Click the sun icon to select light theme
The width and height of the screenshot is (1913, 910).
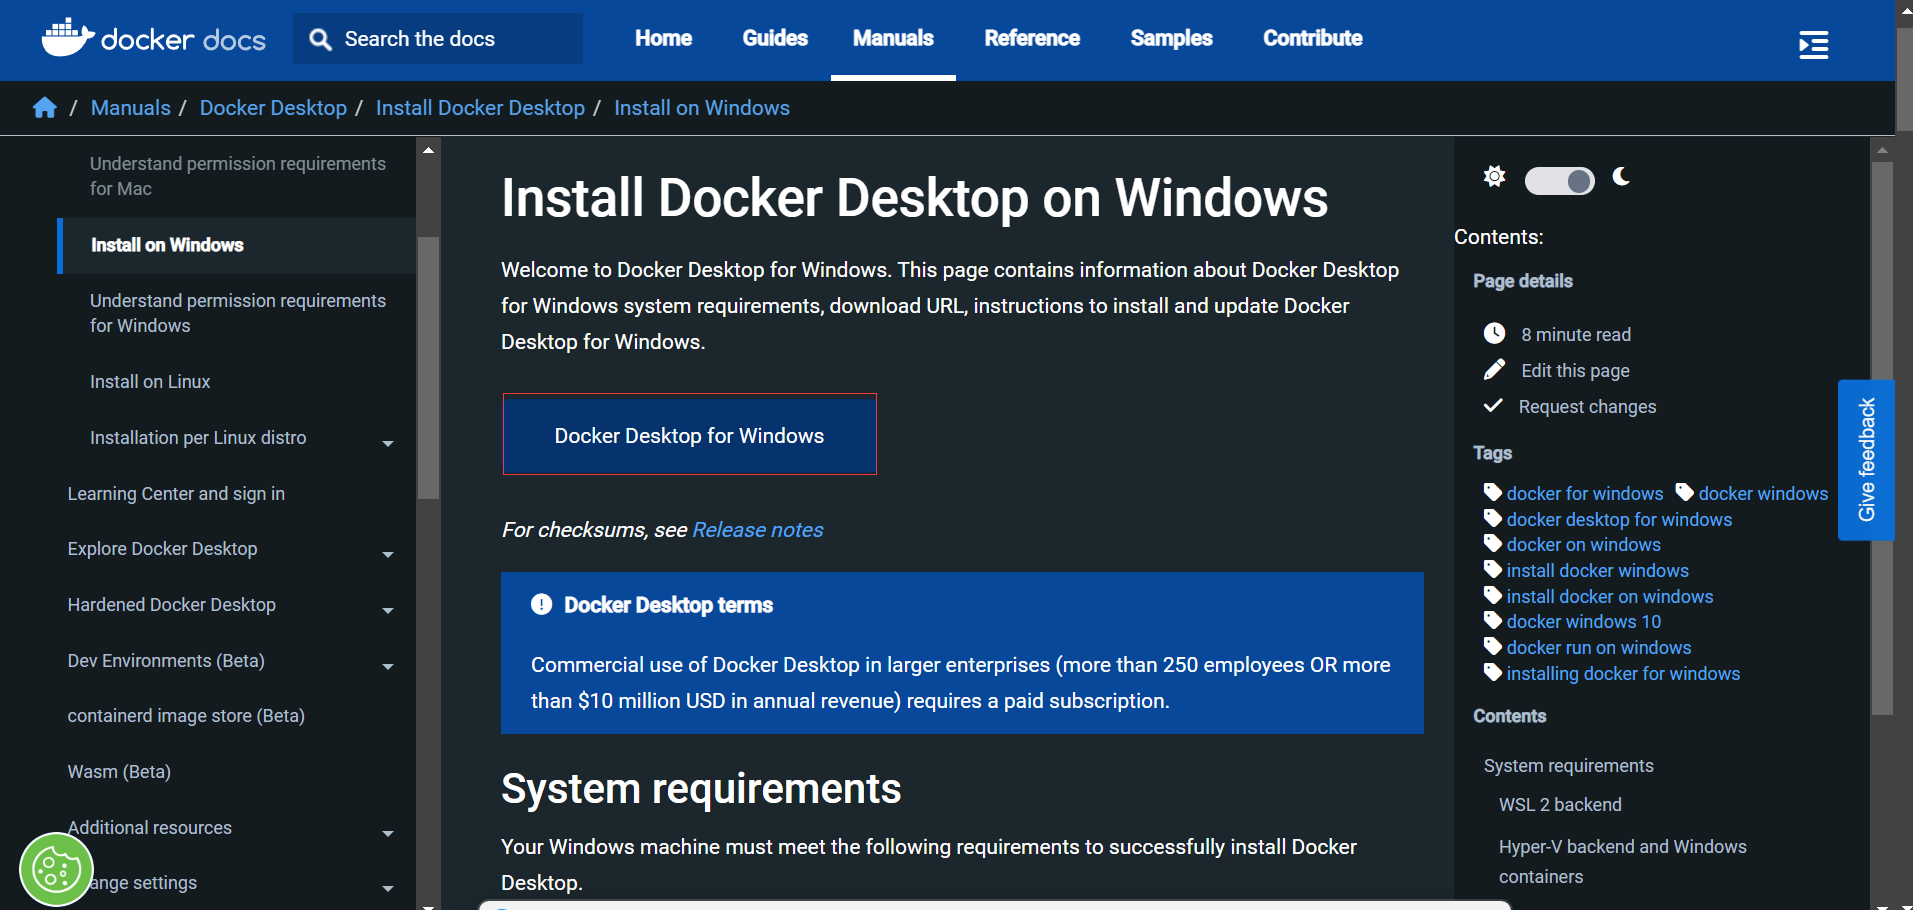pos(1493,176)
